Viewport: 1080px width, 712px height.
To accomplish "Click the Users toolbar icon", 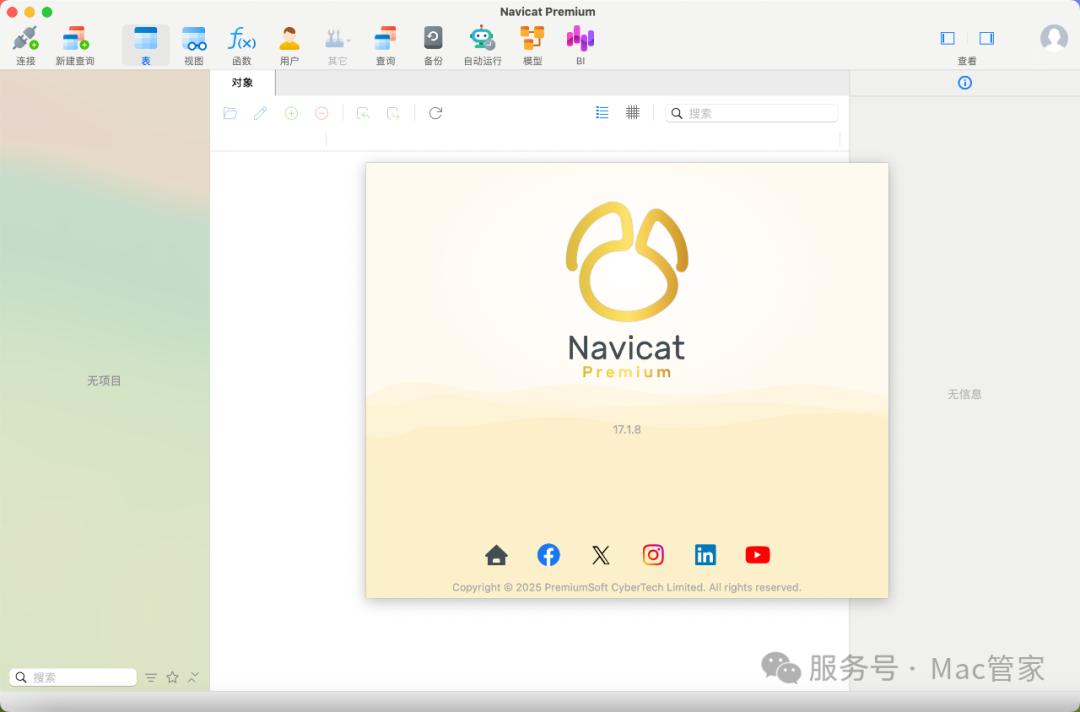I will [289, 40].
